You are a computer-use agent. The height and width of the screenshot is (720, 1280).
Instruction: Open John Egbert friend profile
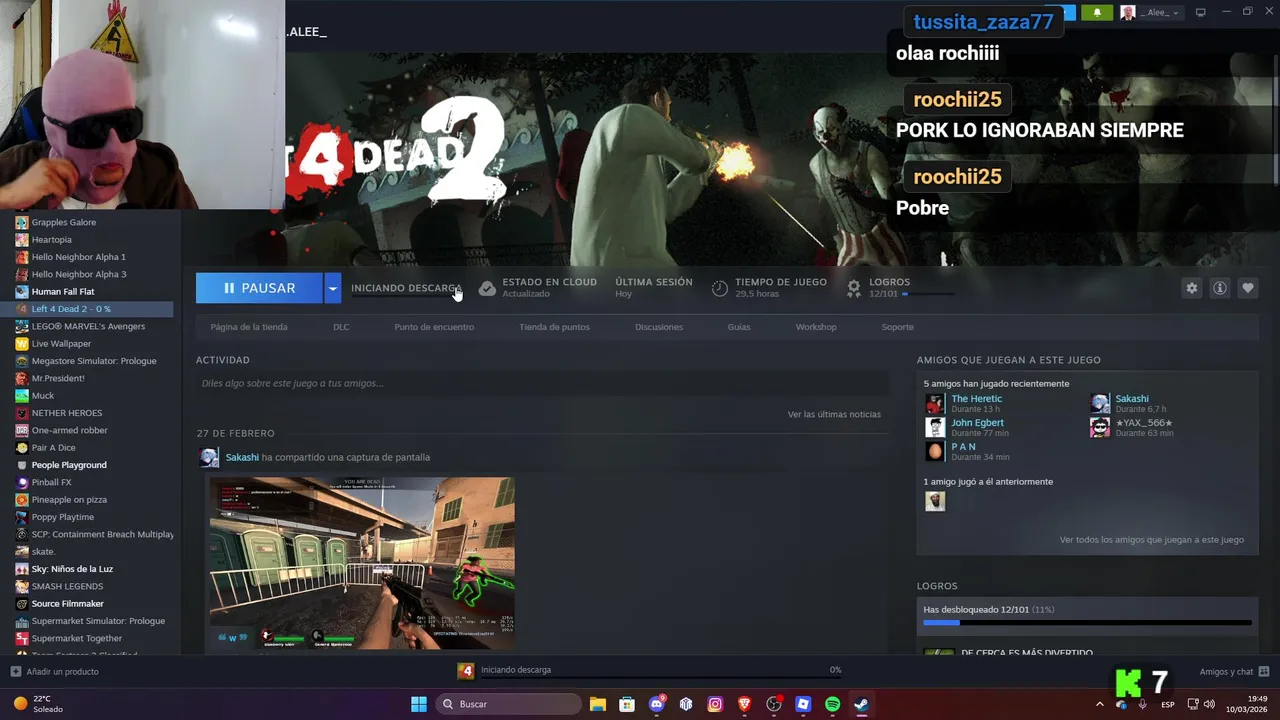point(977,423)
